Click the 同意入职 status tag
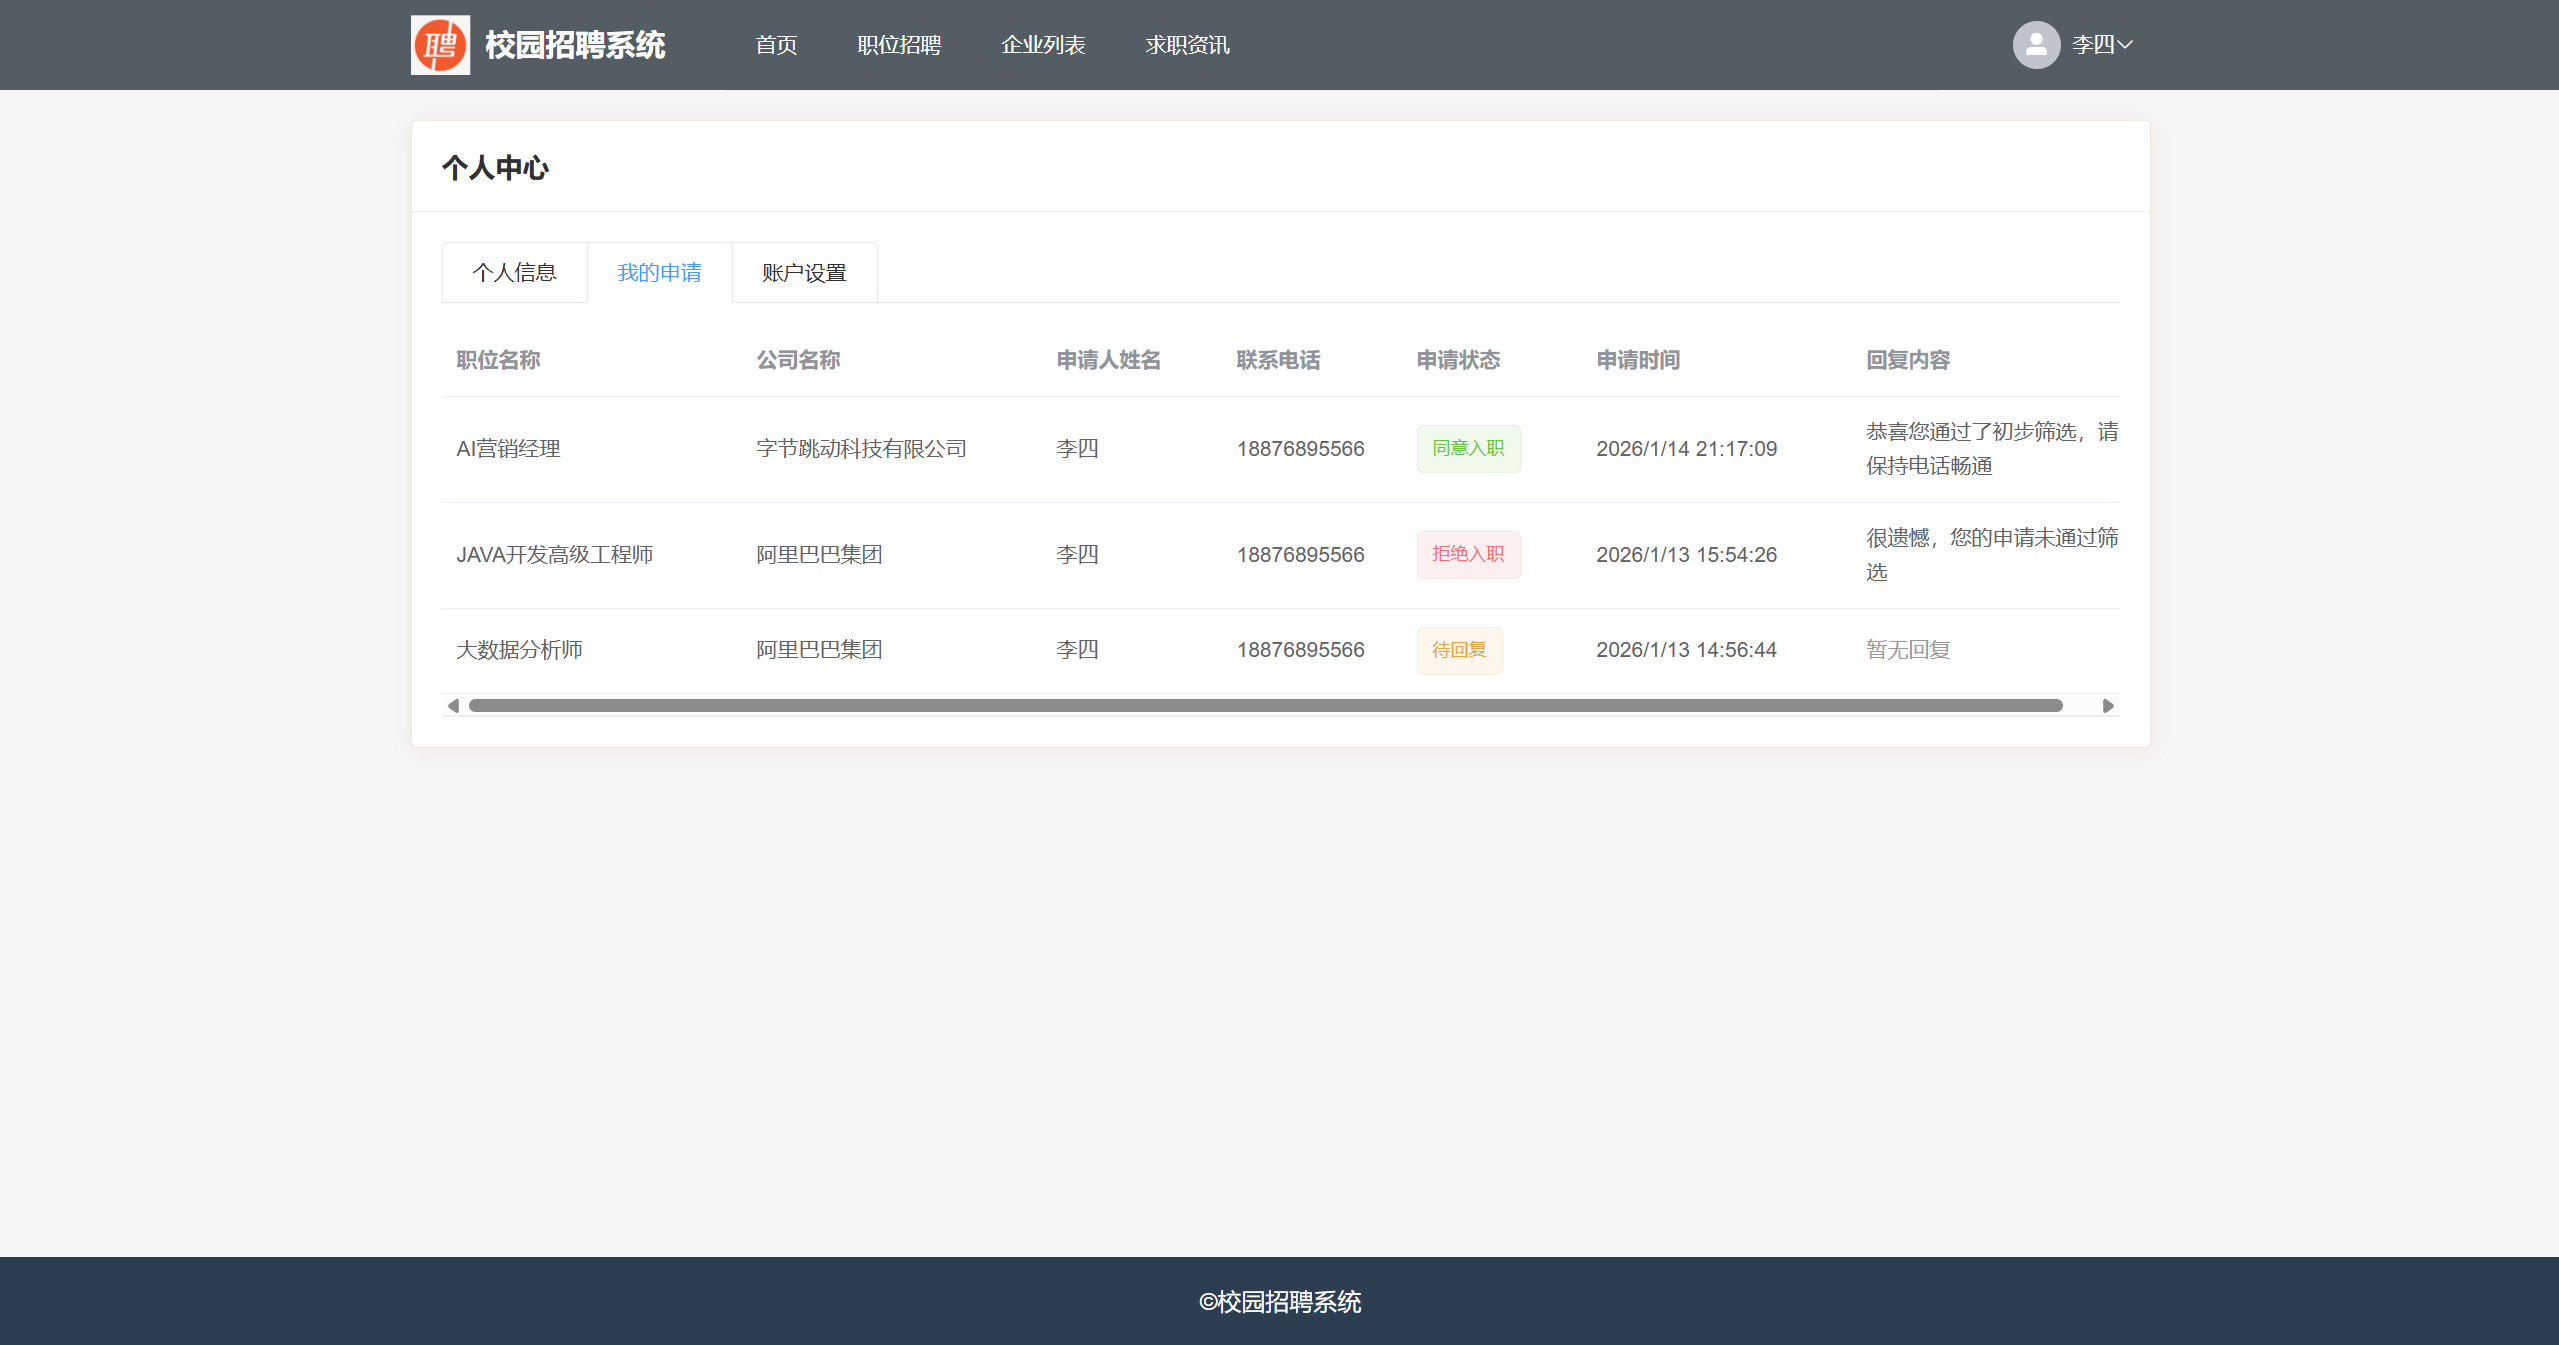Image resolution: width=2559 pixels, height=1345 pixels. click(1467, 449)
